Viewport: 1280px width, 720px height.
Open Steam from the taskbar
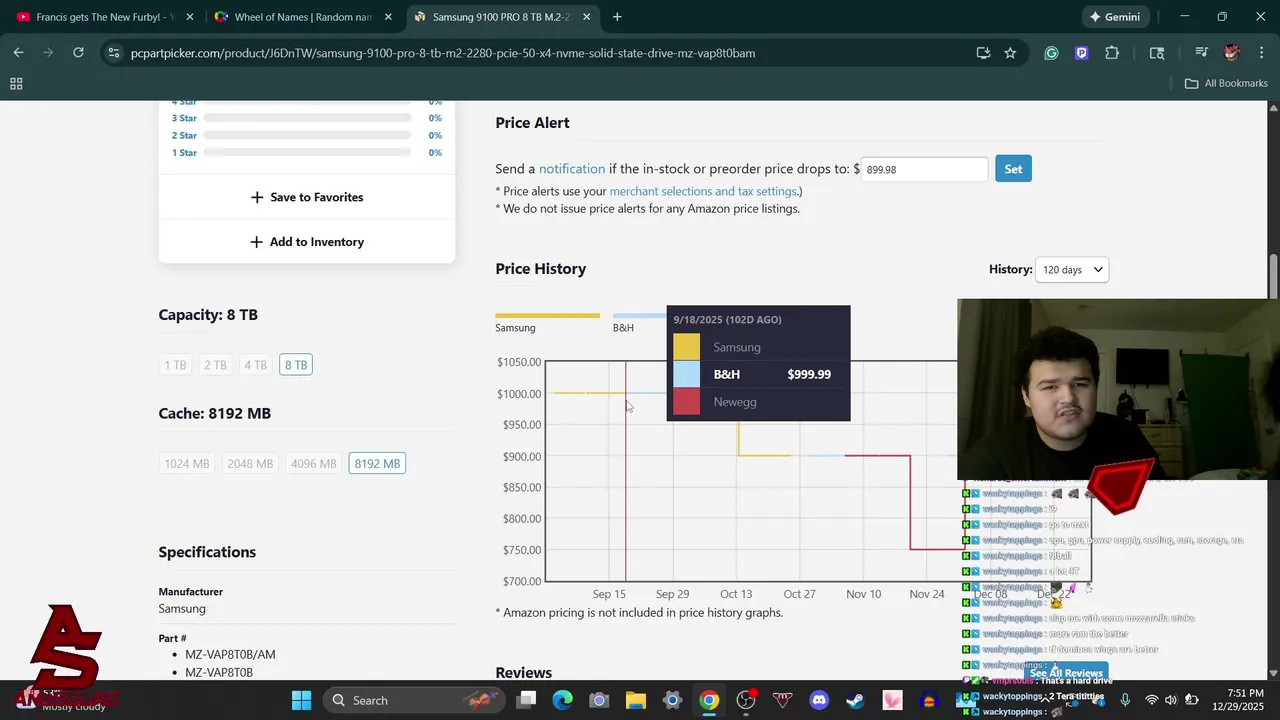click(x=856, y=700)
